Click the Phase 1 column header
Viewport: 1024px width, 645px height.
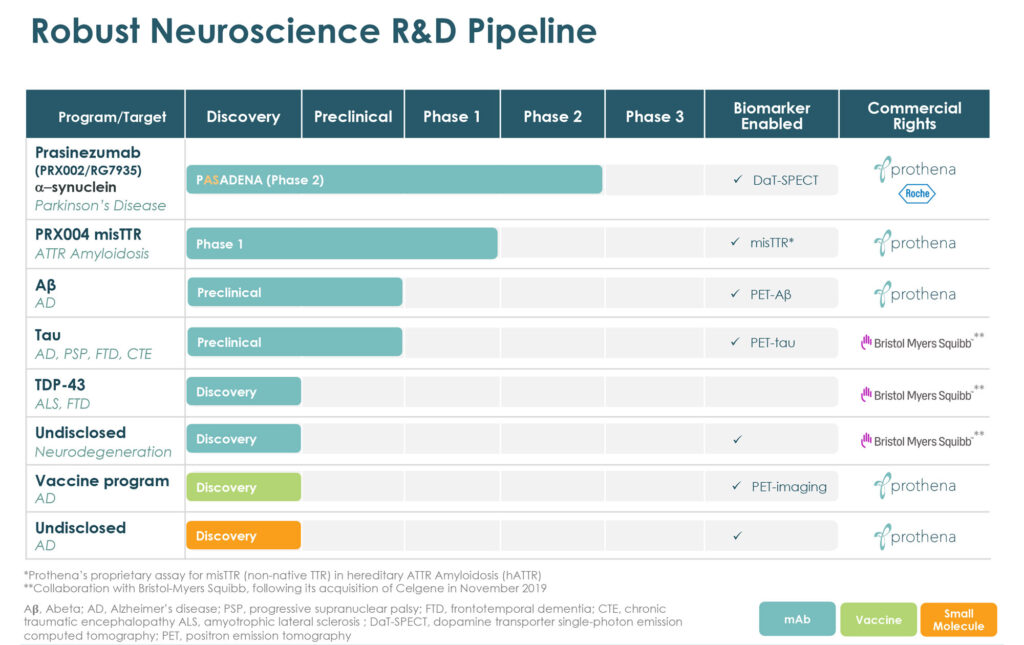pos(452,114)
